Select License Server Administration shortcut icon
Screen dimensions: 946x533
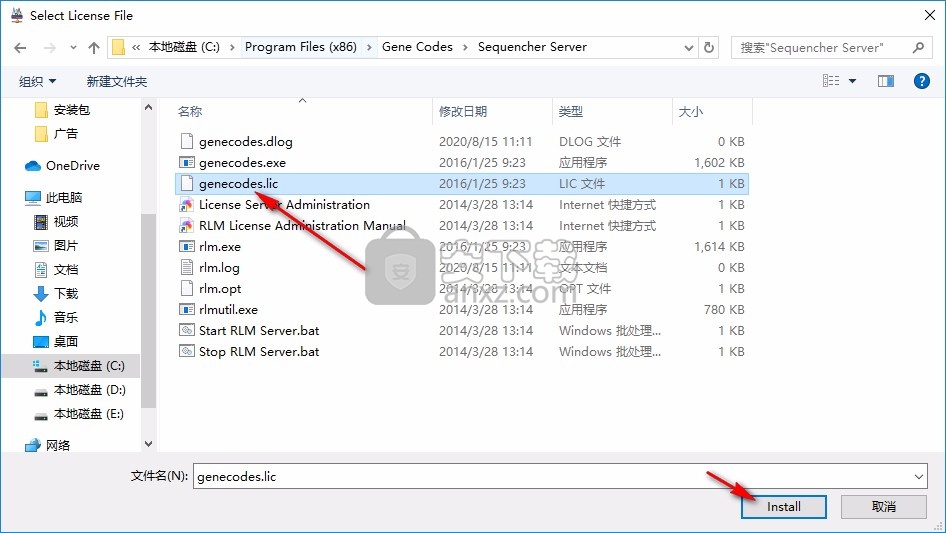187,205
